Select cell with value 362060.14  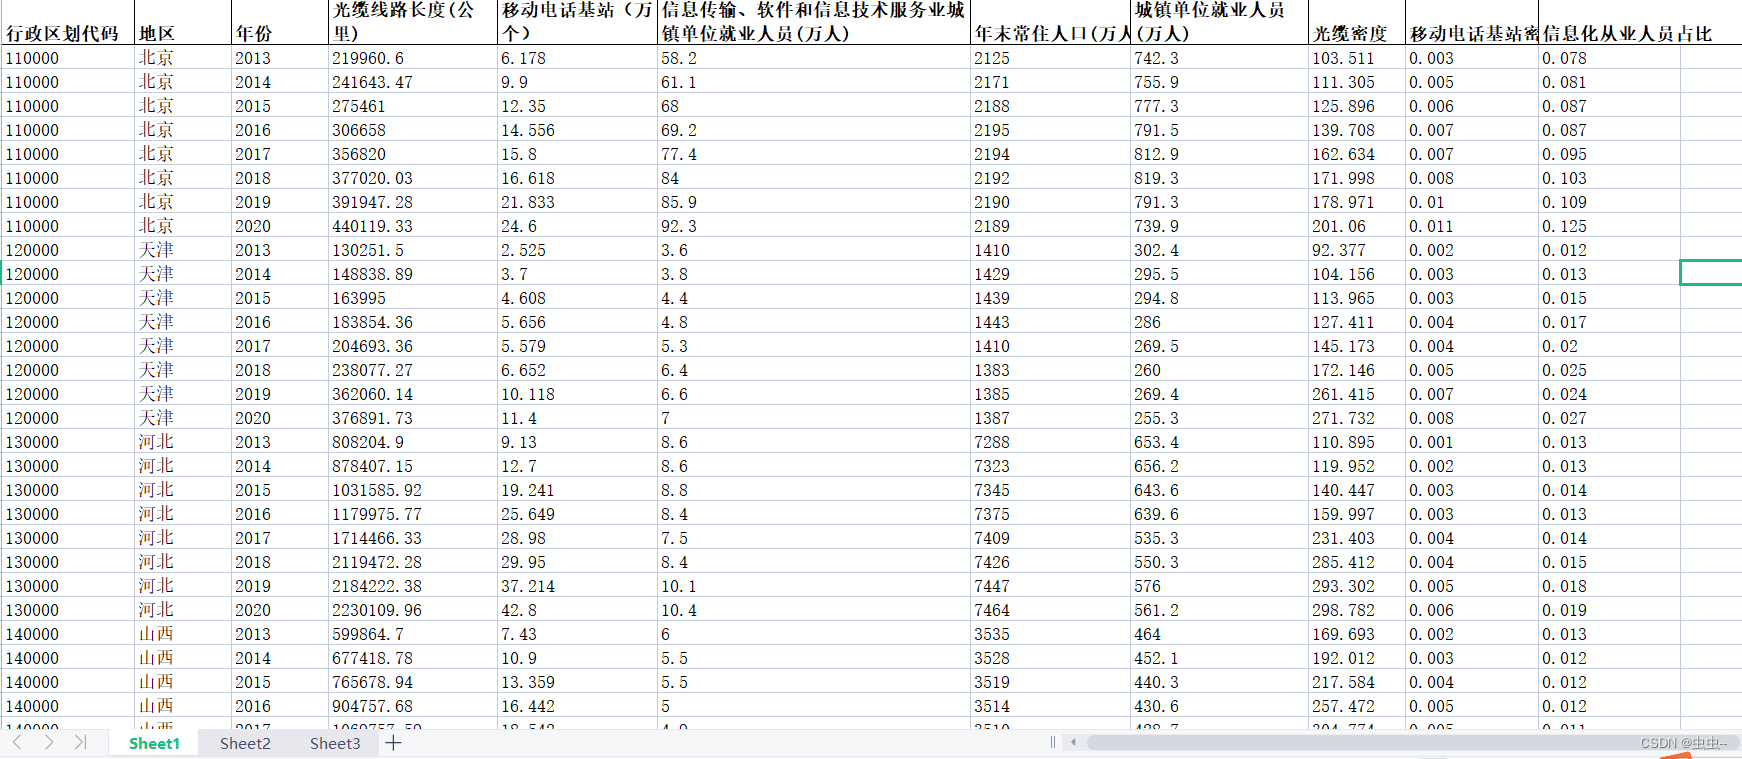pyautogui.click(x=413, y=394)
